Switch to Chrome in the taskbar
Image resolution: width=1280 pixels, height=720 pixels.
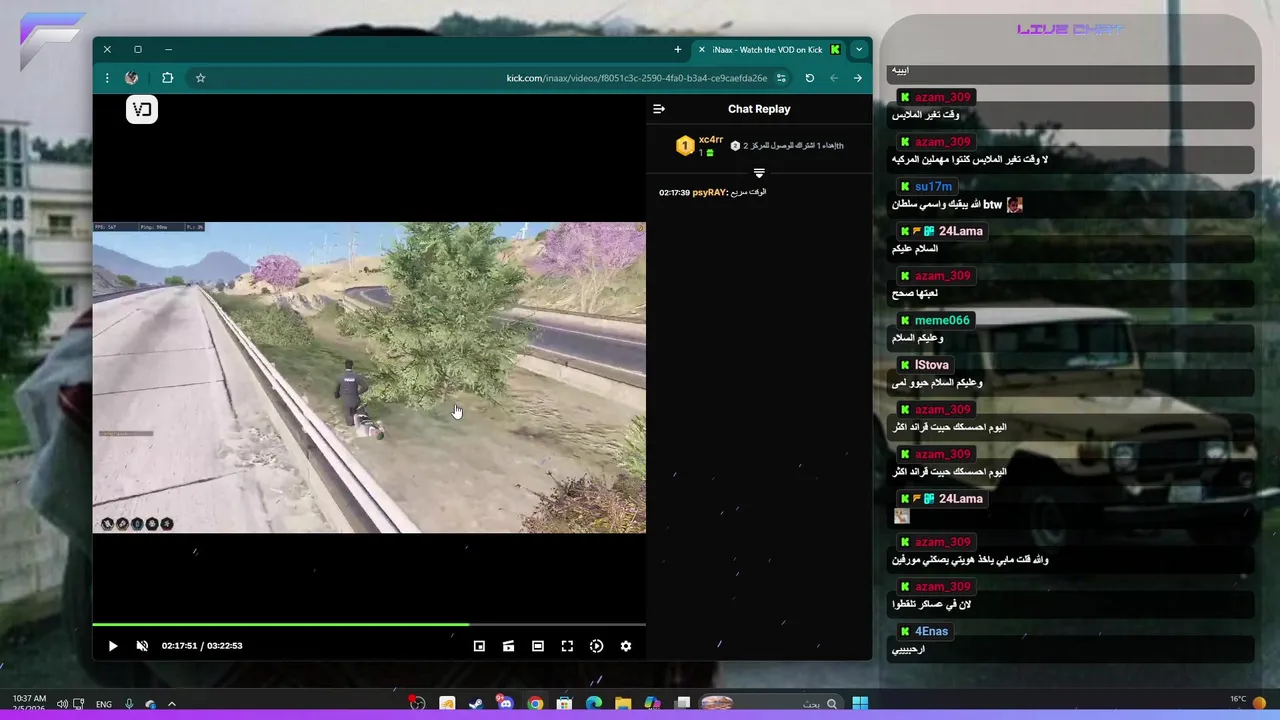(x=535, y=704)
